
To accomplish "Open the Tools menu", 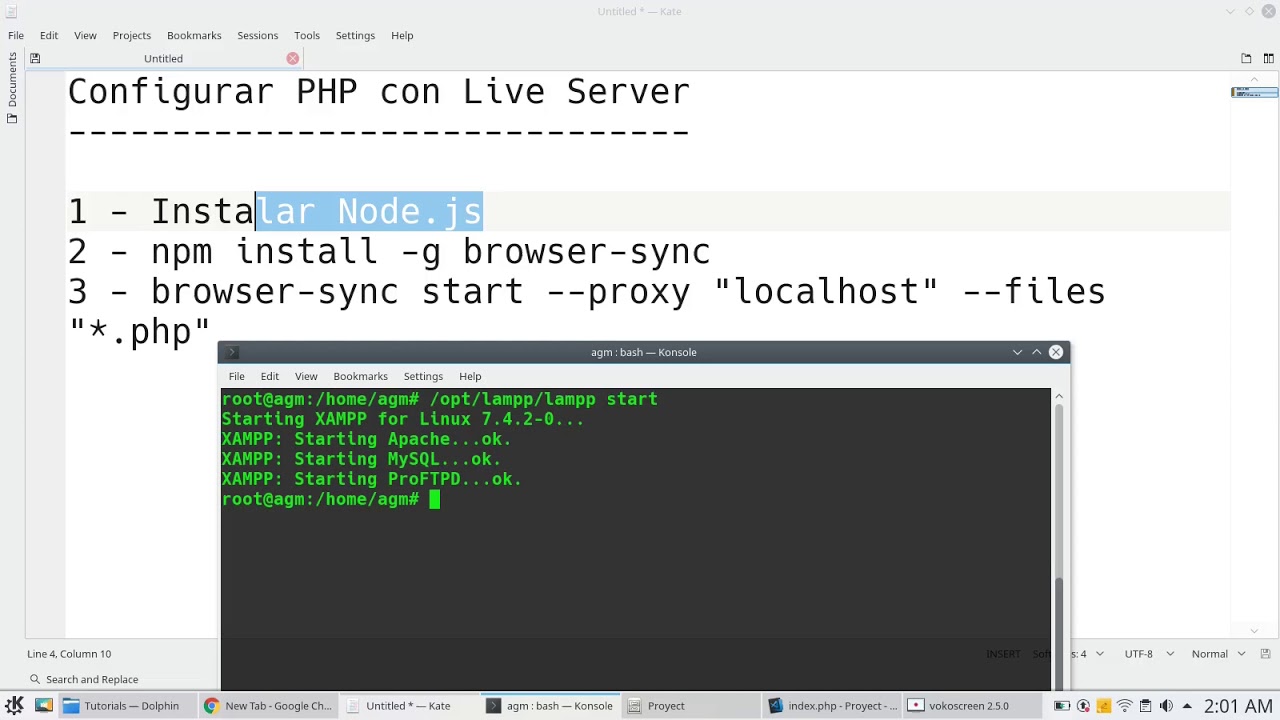I will pyautogui.click(x=307, y=35).
